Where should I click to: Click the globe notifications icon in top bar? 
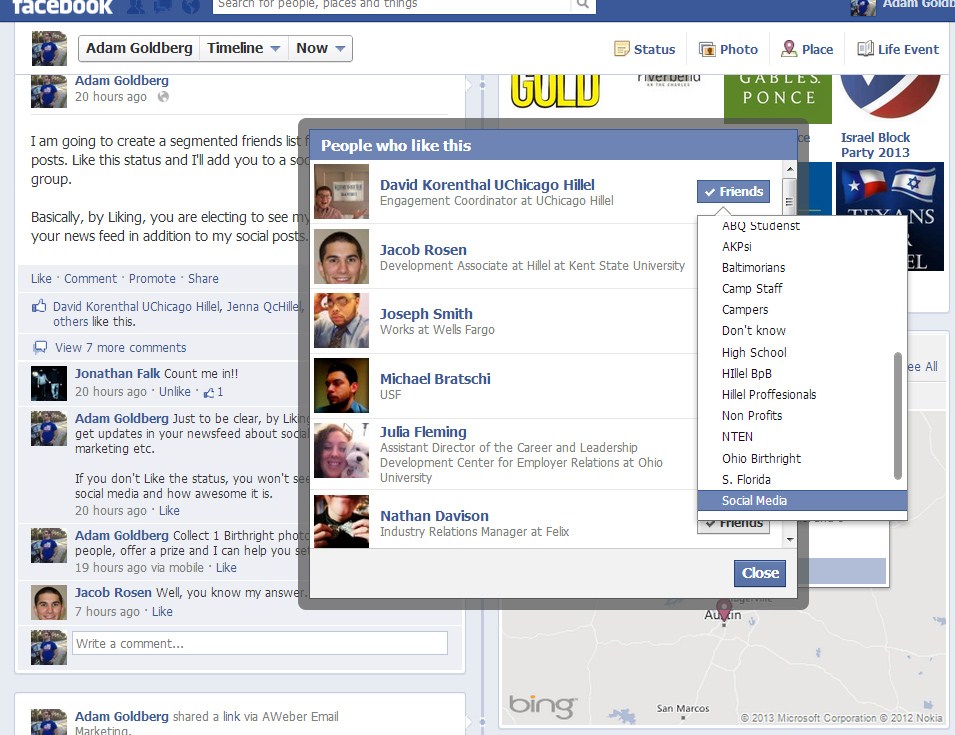point(191,5)
